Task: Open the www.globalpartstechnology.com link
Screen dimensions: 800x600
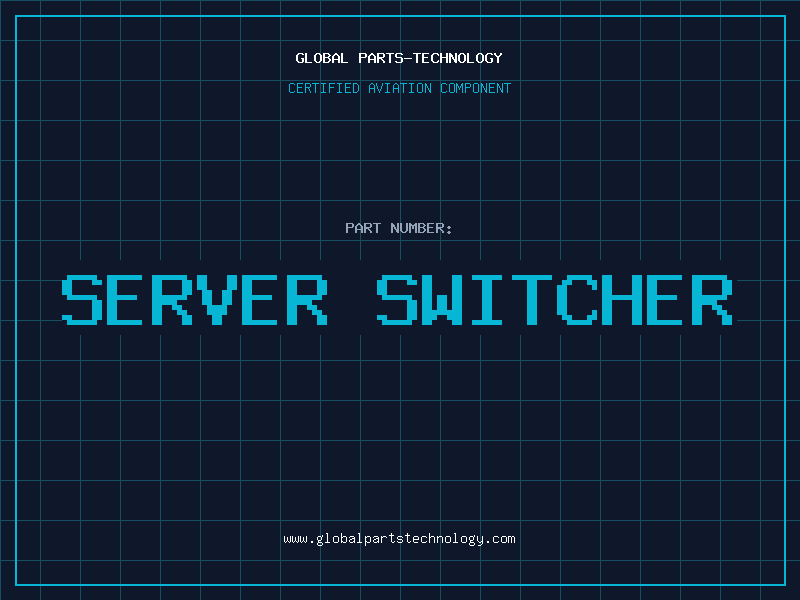Action: pos(399,539)
